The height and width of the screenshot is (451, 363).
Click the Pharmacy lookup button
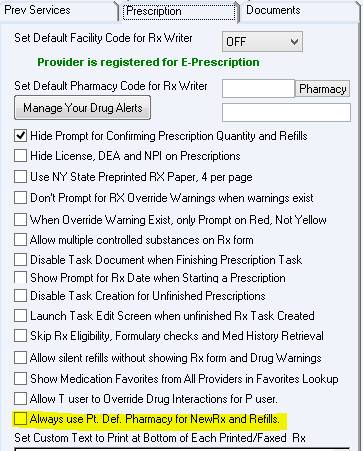pyautogui.click(x=323, y=89)
